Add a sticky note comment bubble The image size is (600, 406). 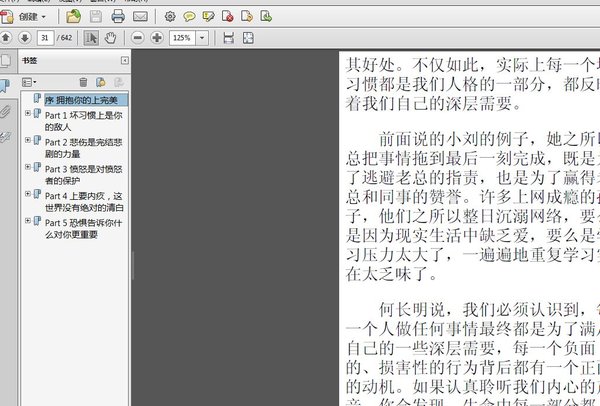coord(189,16)
